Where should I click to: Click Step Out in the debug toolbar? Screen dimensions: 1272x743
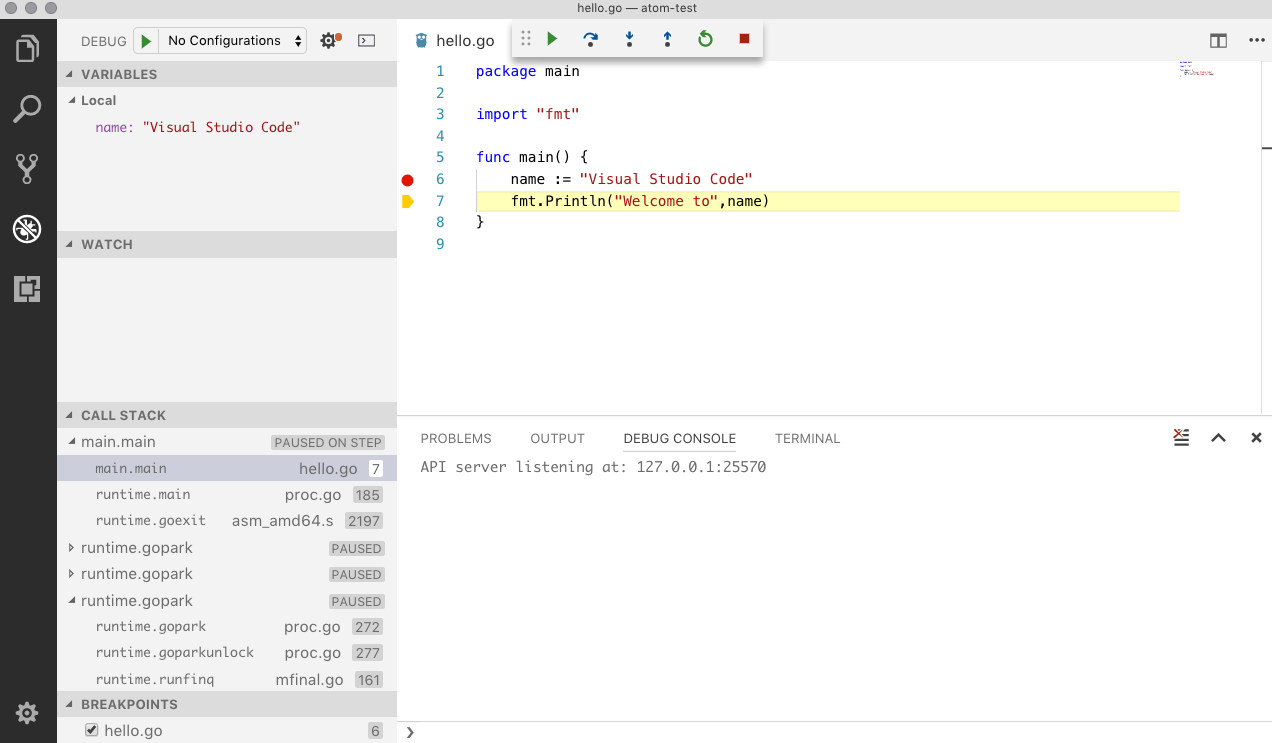point(667,39)
